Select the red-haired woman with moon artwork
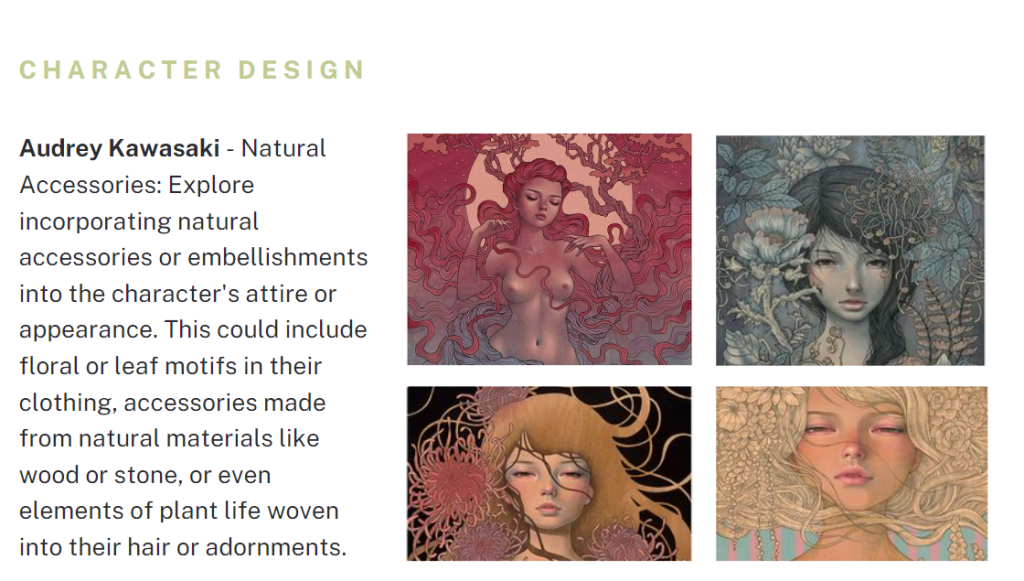Viewport: 1024px width, 581px height. [549, 249]
